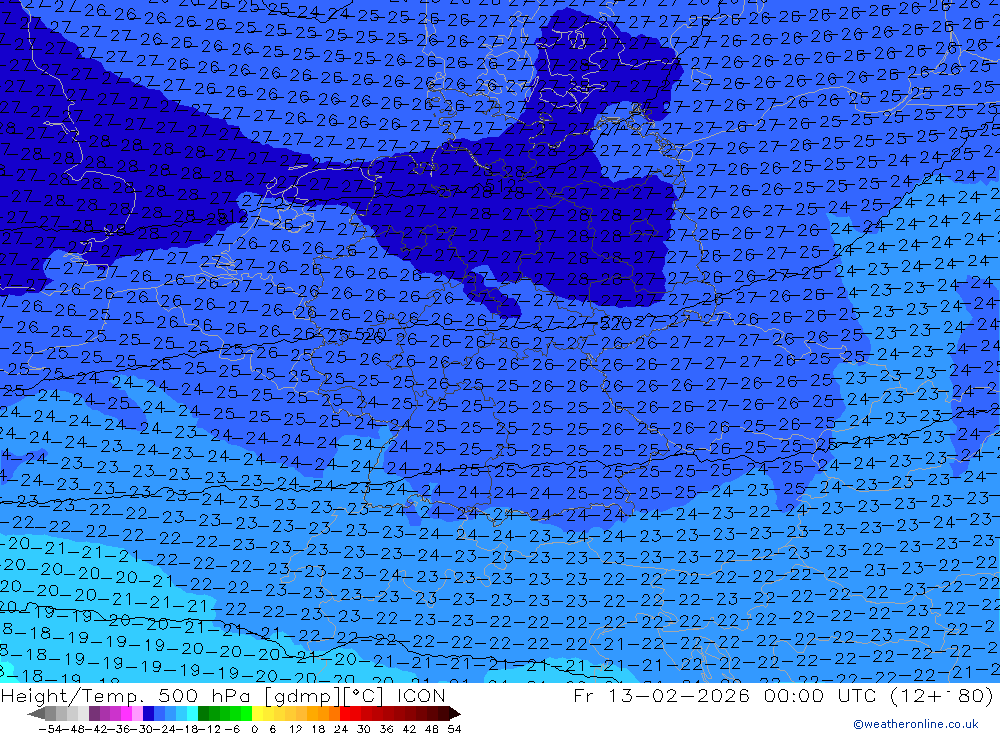Viewport: 1000px width, 733px height.
Task: Pick the cyan legend swatch
Action: pos(192,714)
